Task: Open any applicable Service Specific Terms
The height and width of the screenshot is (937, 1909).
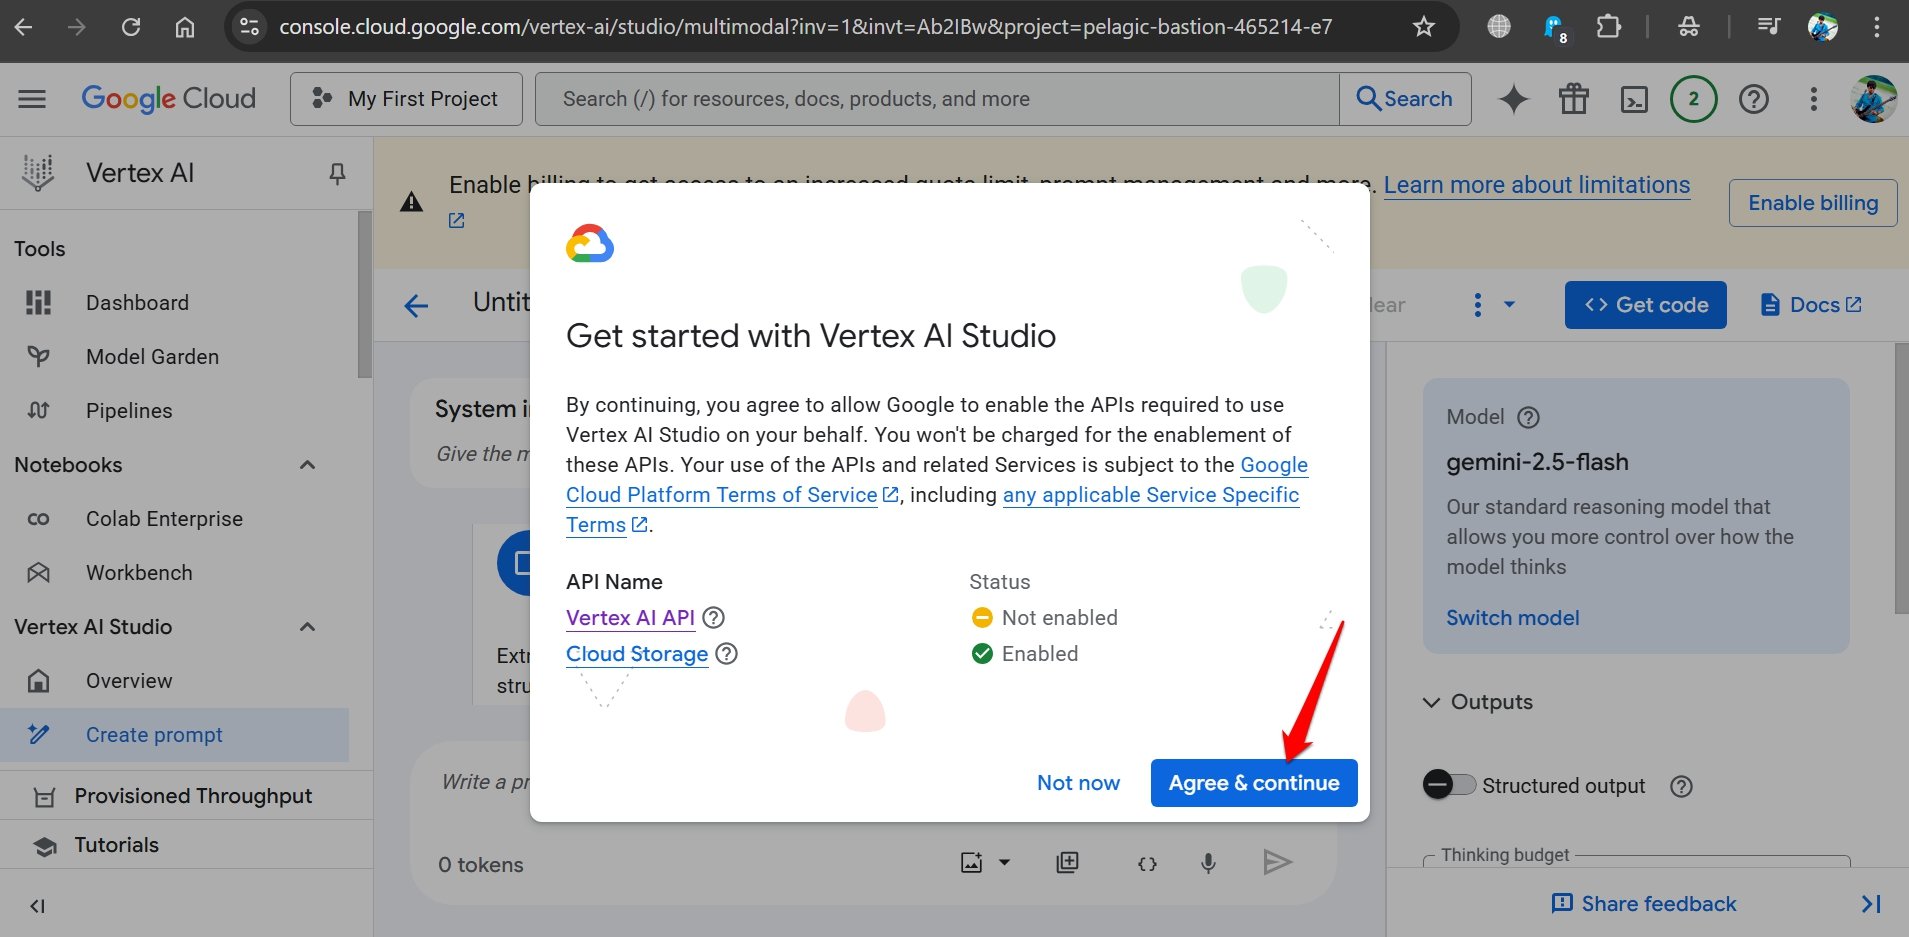Action: [x=1151, y=495]
